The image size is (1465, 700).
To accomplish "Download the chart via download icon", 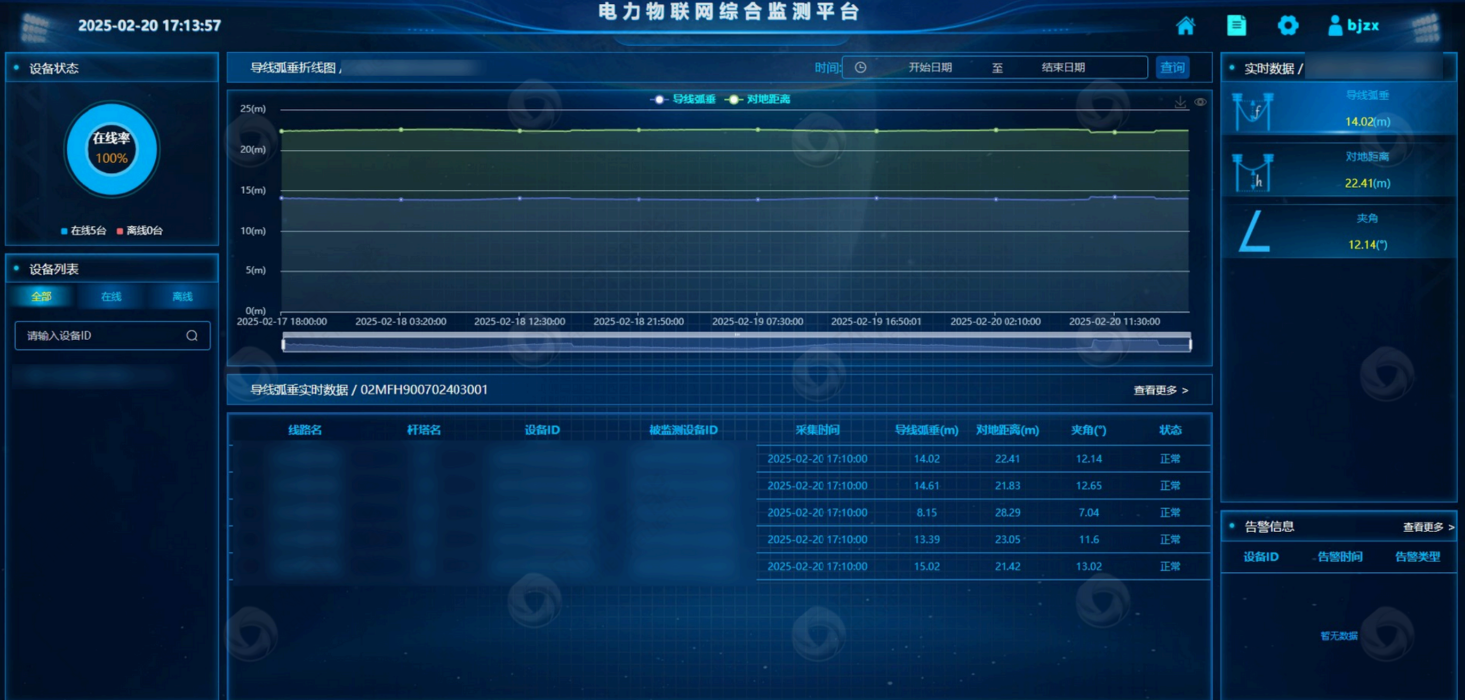I will tap(1180, 102).
